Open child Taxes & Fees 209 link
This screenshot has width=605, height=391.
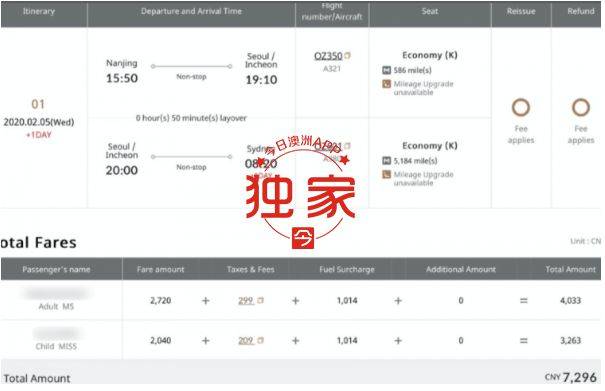pyautogui.click(x=246, y=340)
